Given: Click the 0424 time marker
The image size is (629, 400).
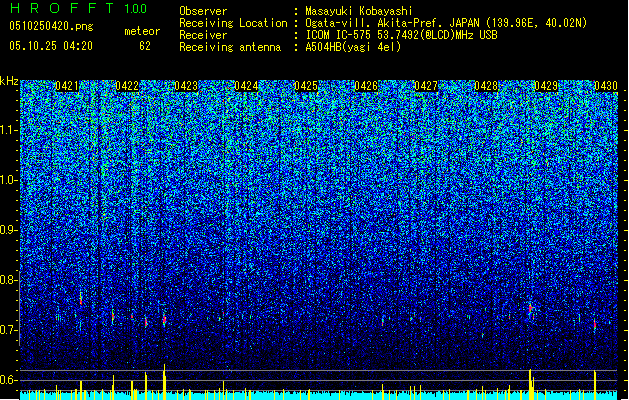Looking at the screenshot, I should point(246,86).
